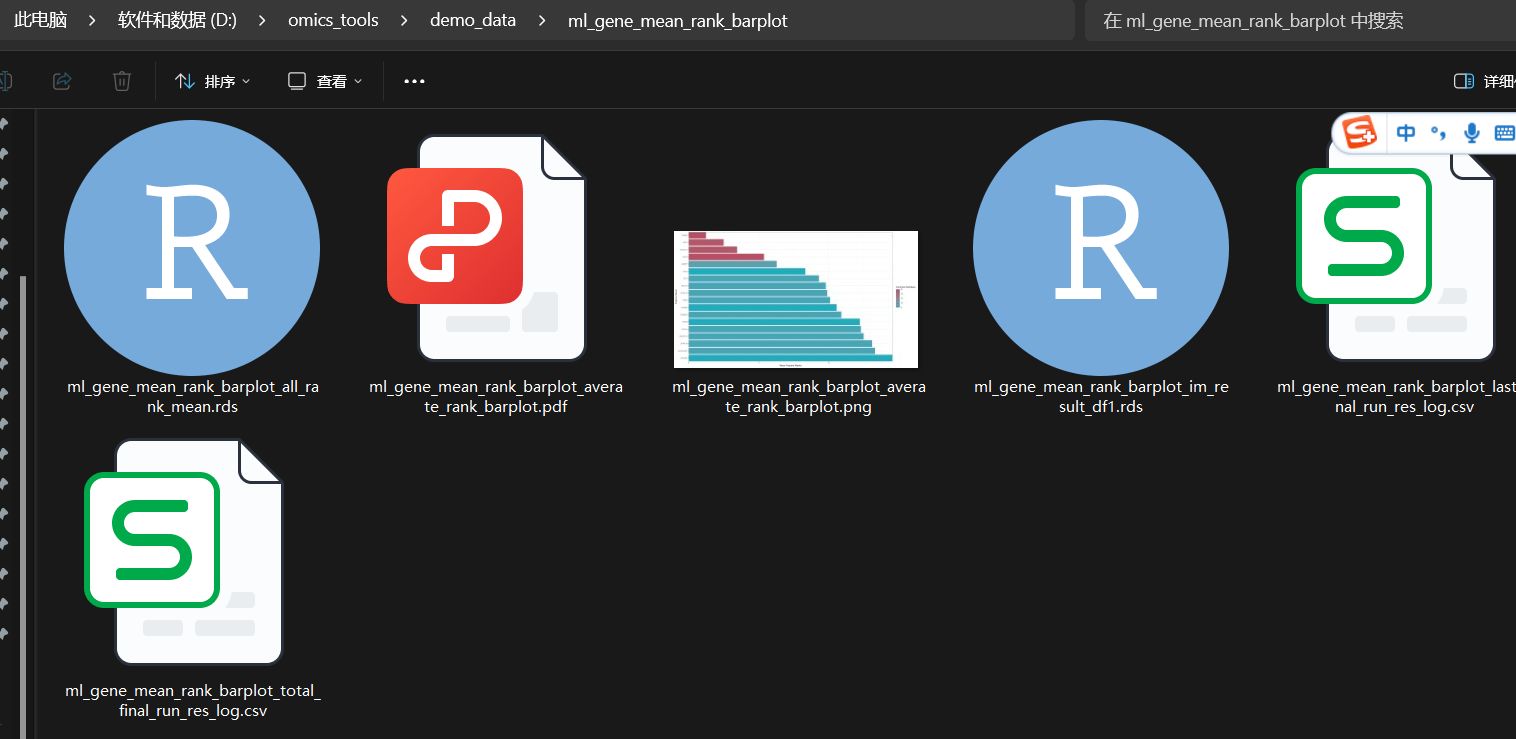Select file name ml_gene_mean_rank_barplot_total_final_run_res_log.csv
This screenshot has height=739, width=1516.
193,701
